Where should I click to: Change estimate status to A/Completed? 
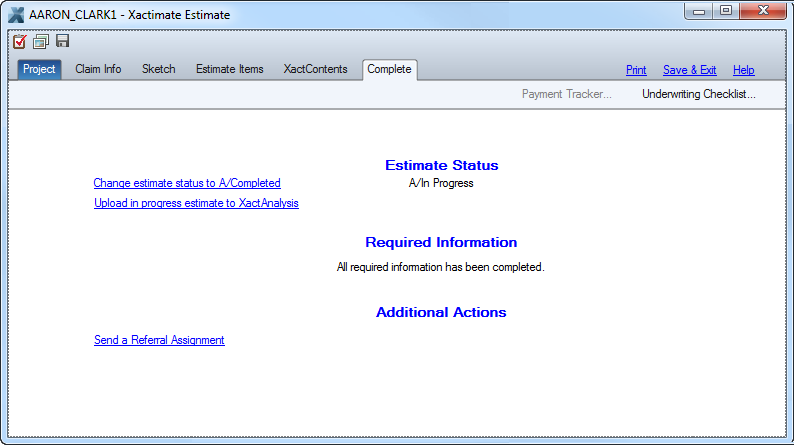187,183
